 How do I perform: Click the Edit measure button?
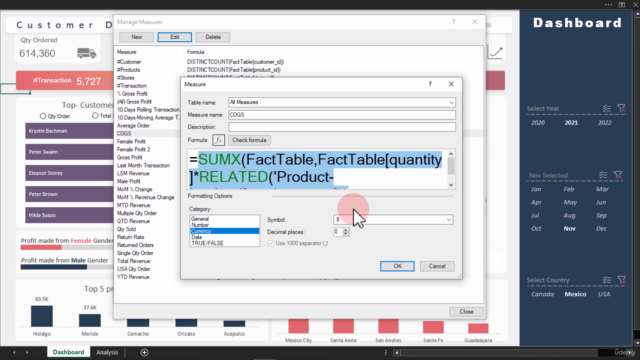point(175,37)
